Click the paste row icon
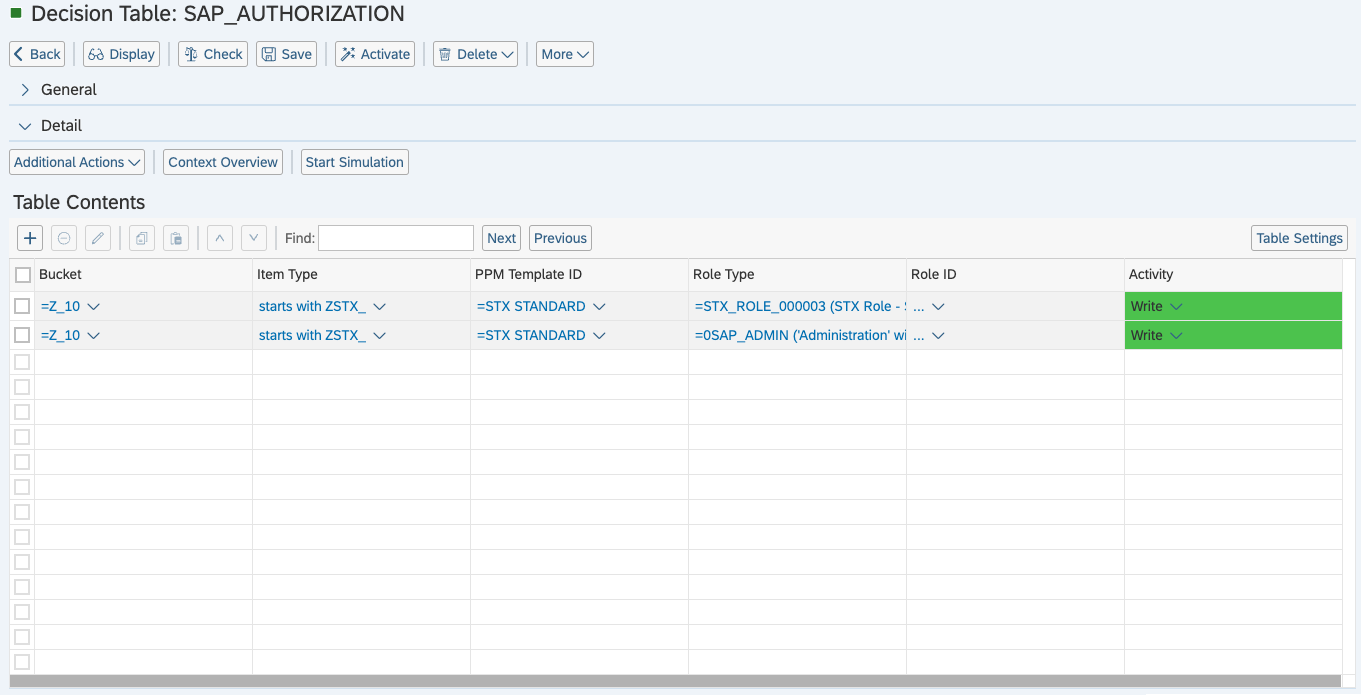The image size is (1361, 695). [x=175, y=238]
